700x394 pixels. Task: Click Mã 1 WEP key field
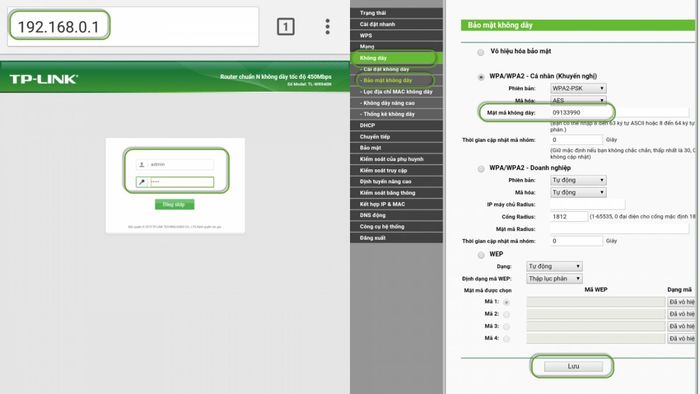pyautogui.click(x=596, y=302)
